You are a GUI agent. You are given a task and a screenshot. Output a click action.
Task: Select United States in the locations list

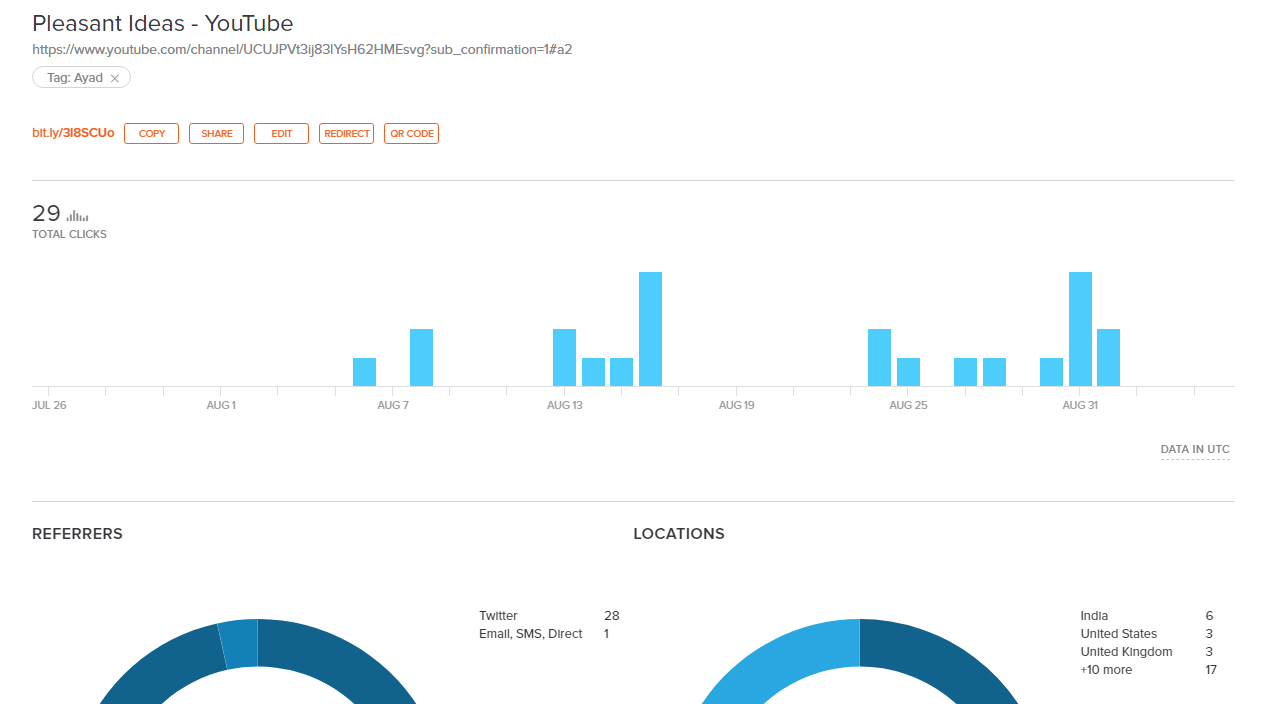(1118, 634)
